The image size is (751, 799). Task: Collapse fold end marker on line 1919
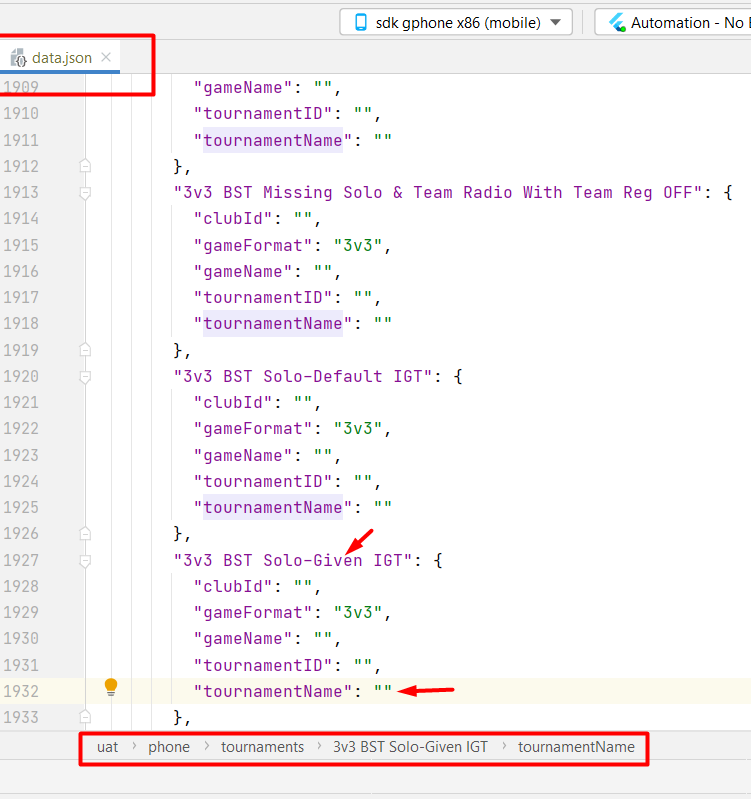coord(85,350)
